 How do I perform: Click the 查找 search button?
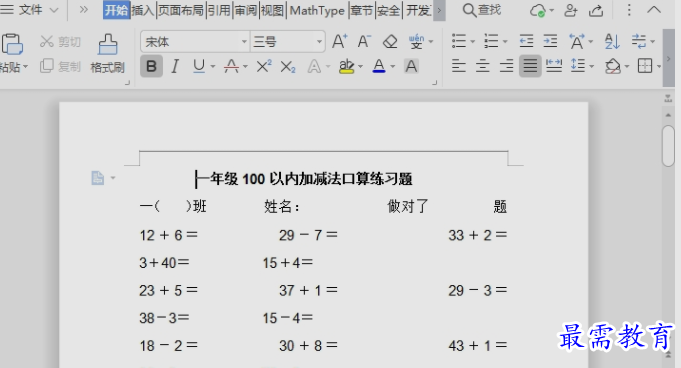(481, 10)
